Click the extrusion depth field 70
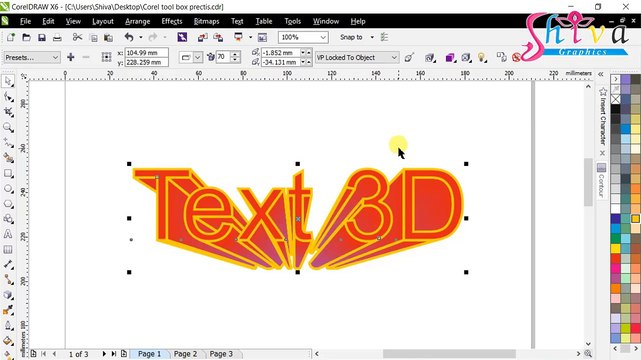This screenshot has width=641, height=360. (x=223, y=57)
